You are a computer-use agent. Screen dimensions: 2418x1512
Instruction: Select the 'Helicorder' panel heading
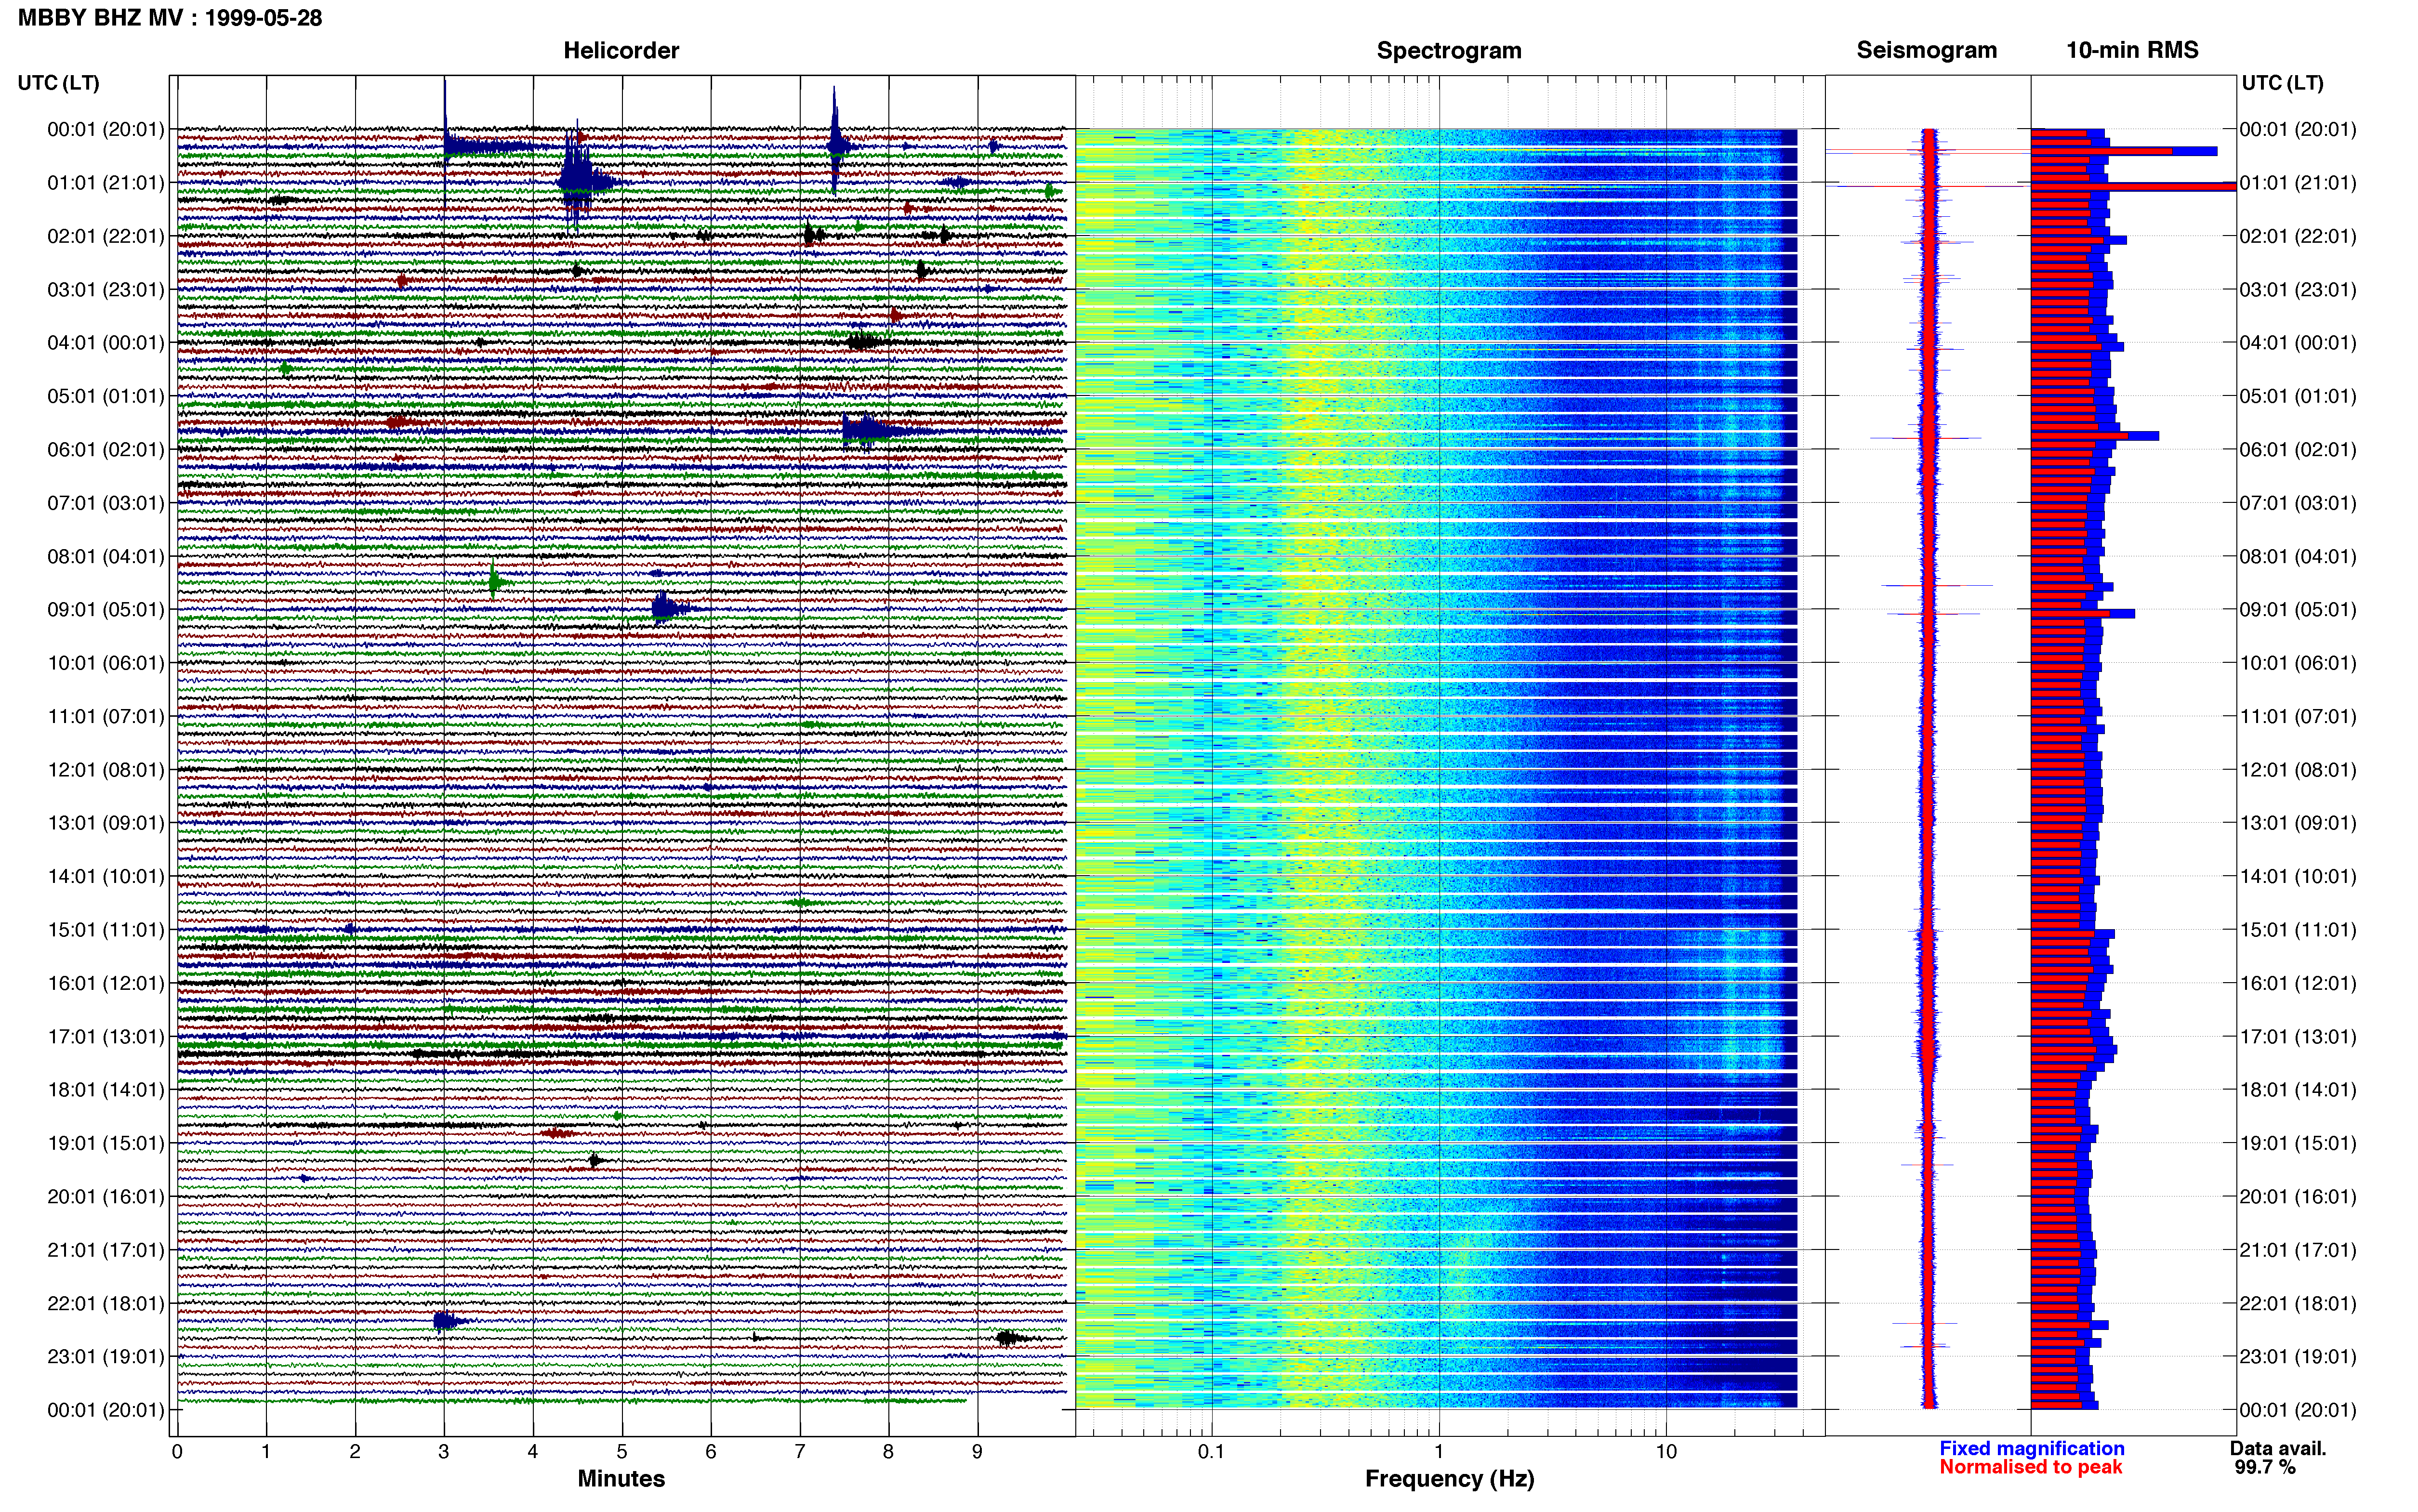coord(621,50)
